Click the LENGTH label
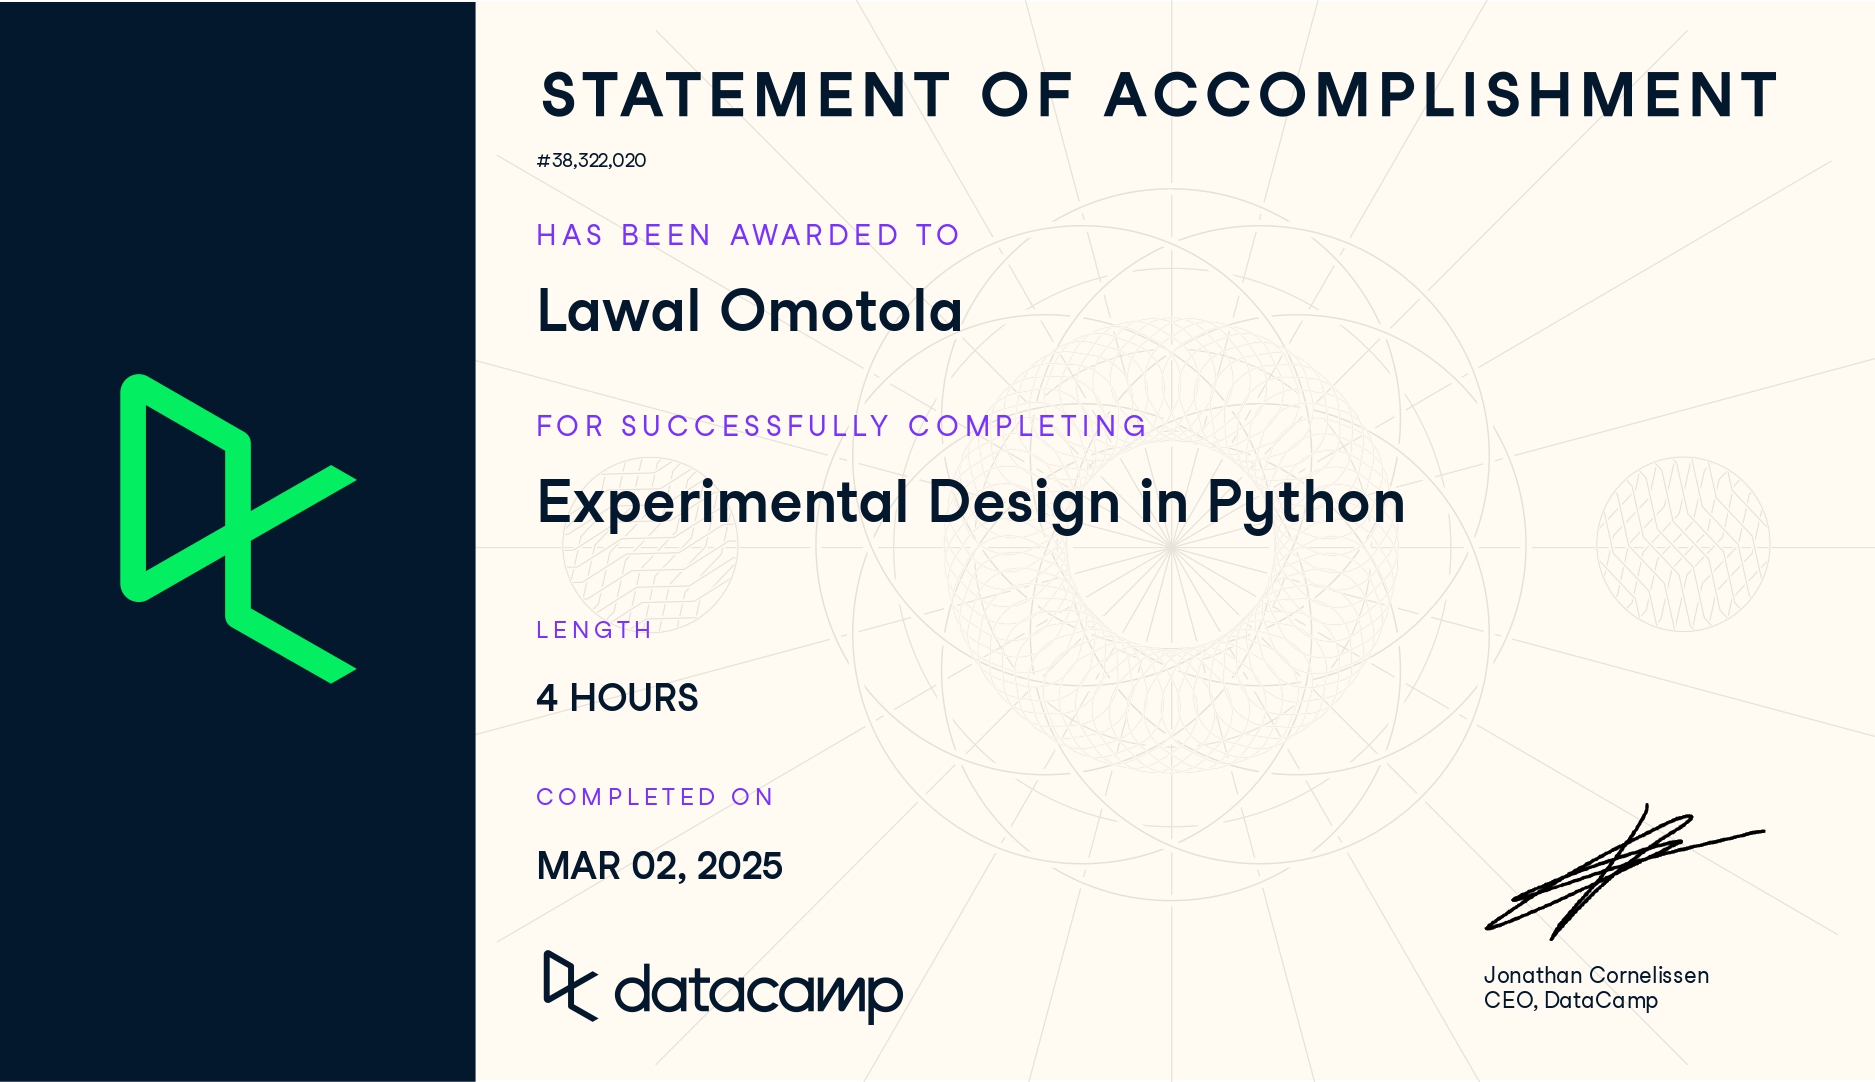1875x1082 pixels. coord(594,630)
